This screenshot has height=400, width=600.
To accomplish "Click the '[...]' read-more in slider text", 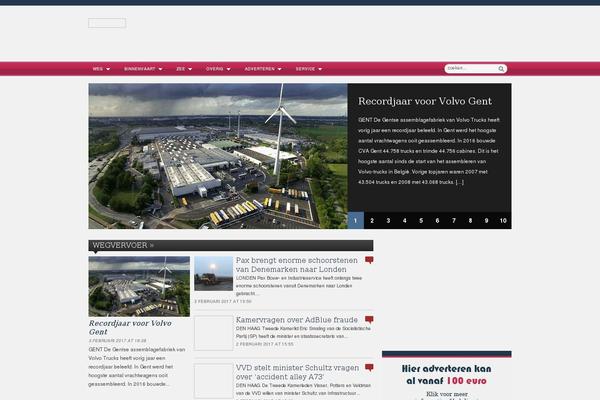I will [x=460, y=182].
